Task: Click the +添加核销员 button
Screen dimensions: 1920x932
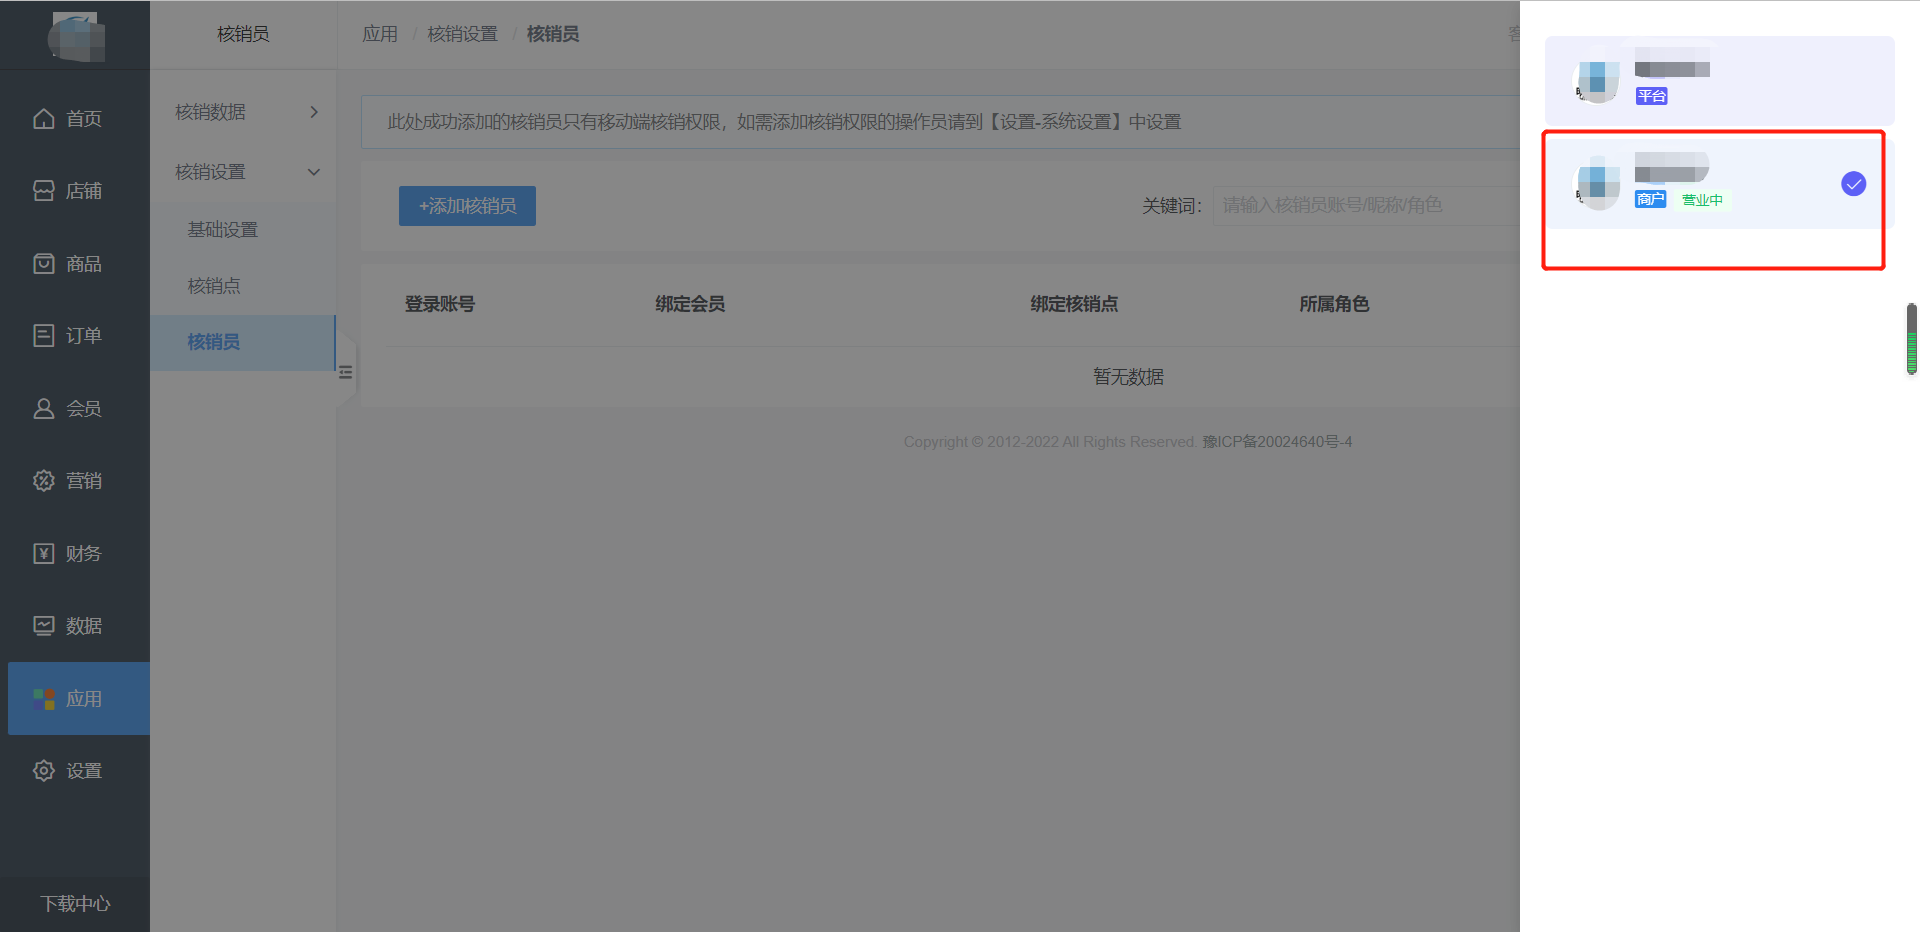Action: [x=467, y=206]
